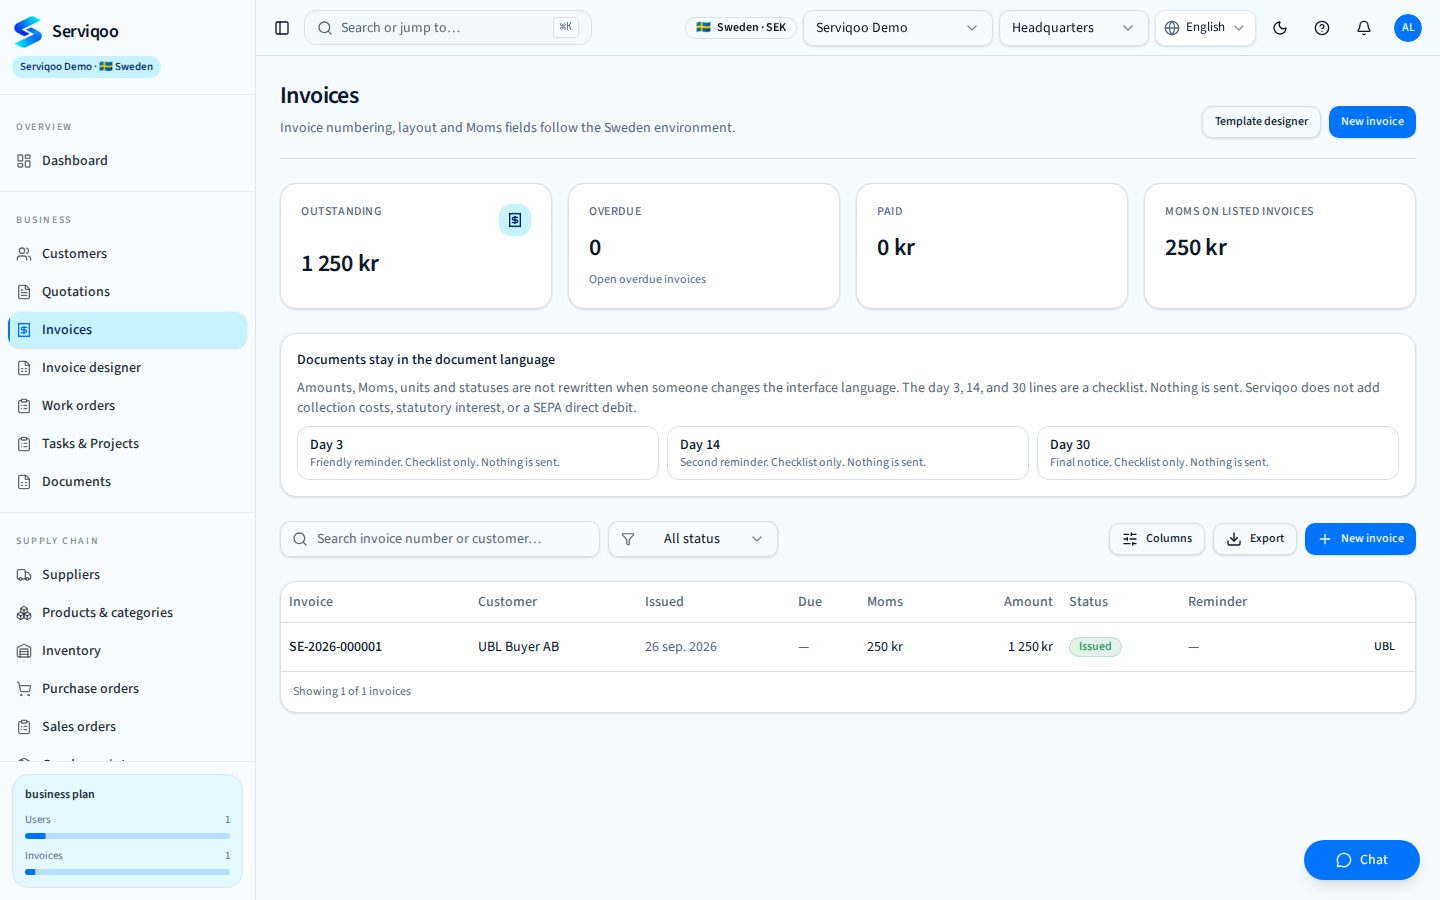Click the Users usage progress bar
This screenshot has width=1440, height=900.
pos(127,836)
